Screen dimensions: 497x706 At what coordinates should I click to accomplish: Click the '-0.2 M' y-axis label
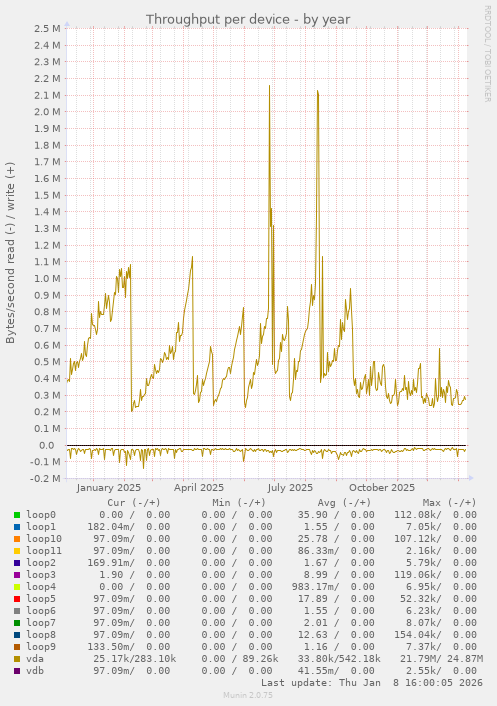(45, 479)
